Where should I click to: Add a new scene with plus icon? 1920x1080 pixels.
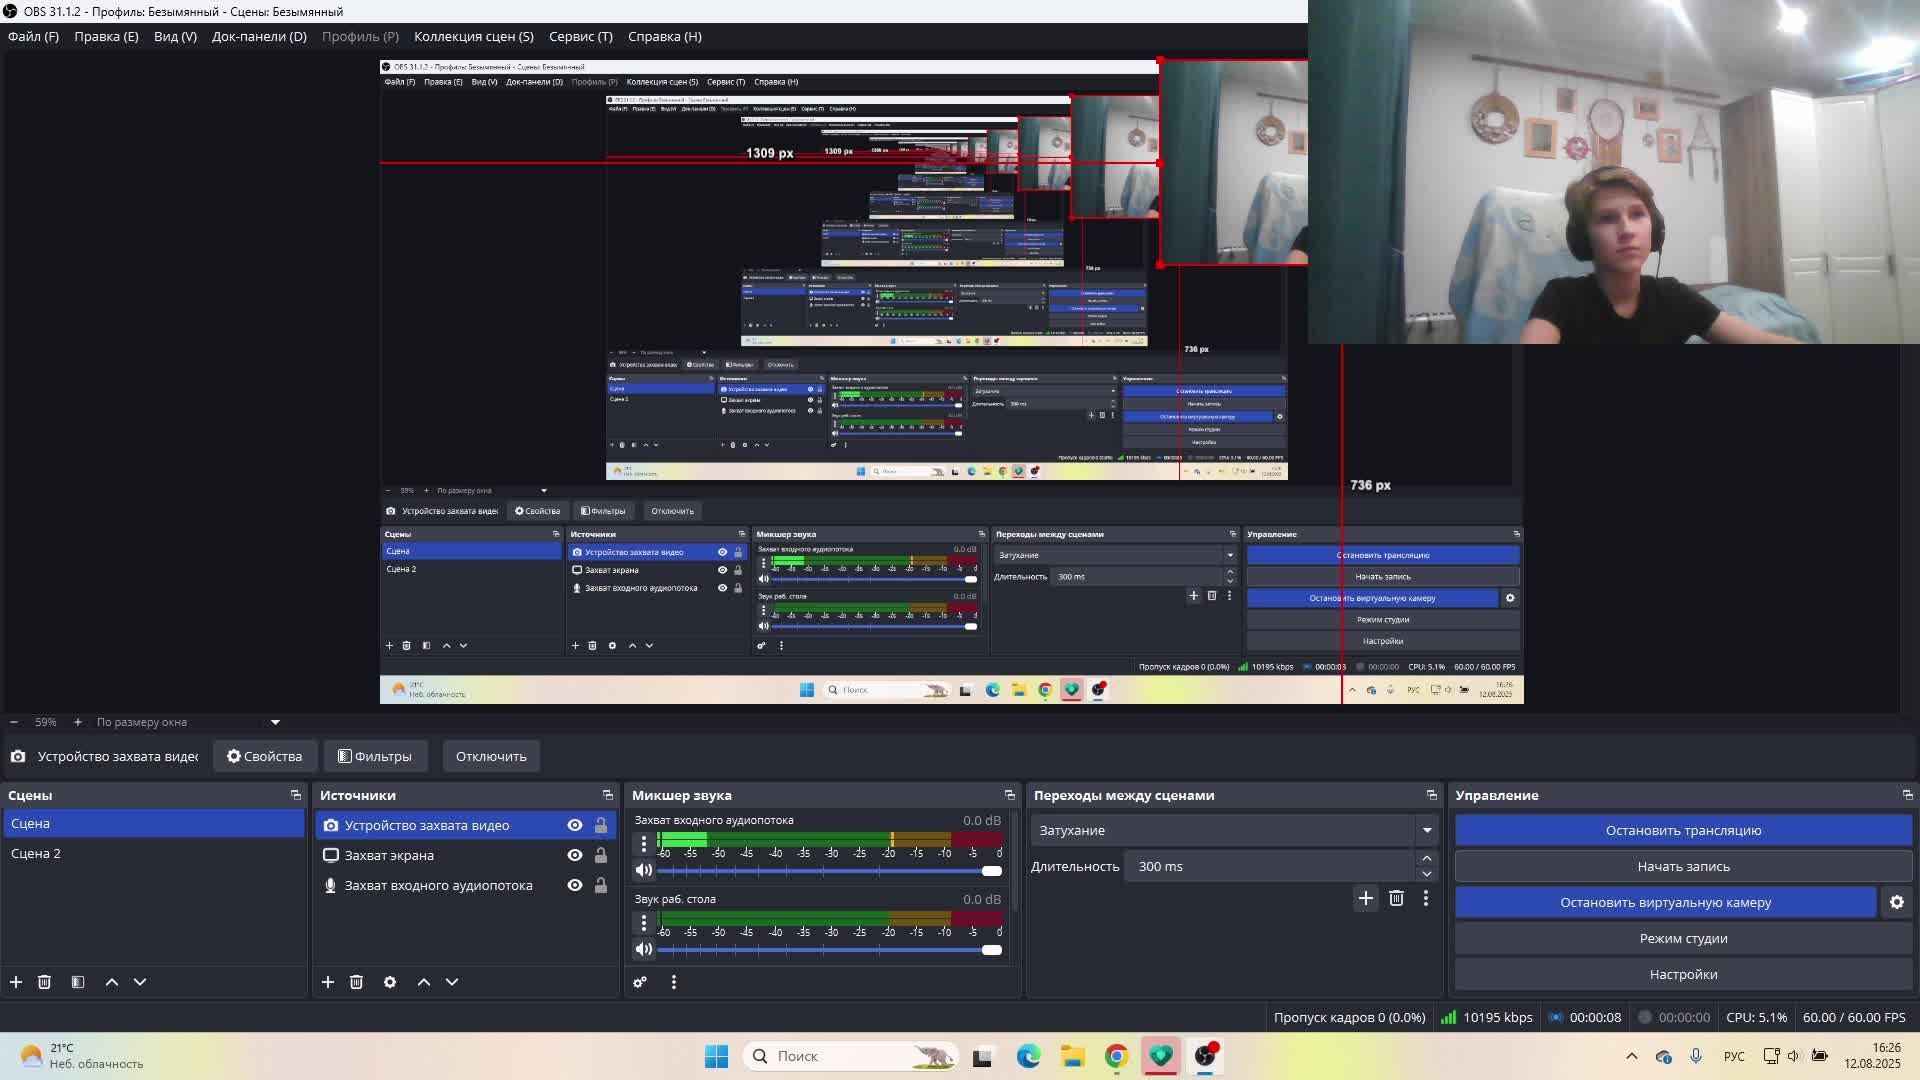pos(16,982)
